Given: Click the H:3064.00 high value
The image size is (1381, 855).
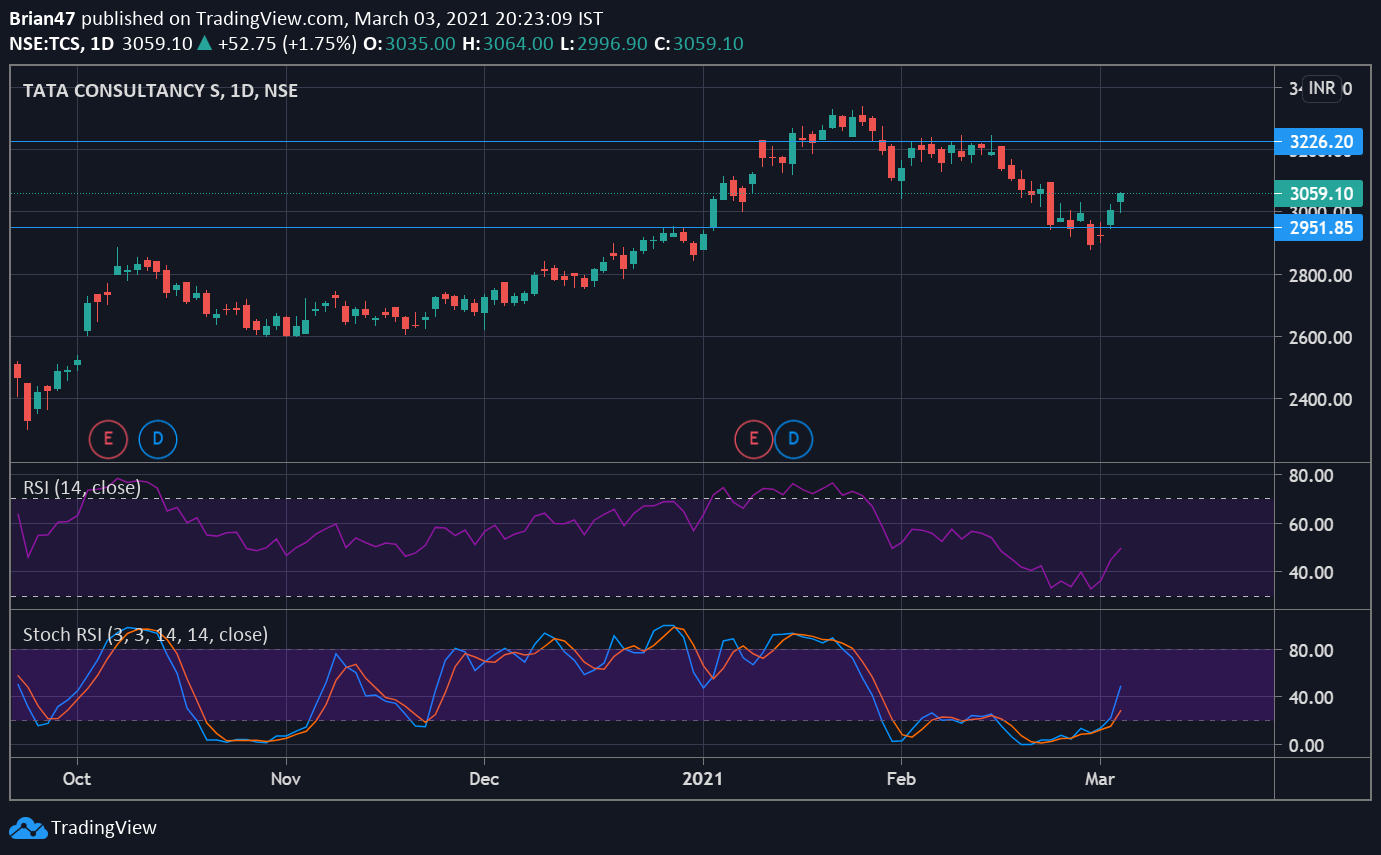Looking at the screenshot, I should 507,44.
